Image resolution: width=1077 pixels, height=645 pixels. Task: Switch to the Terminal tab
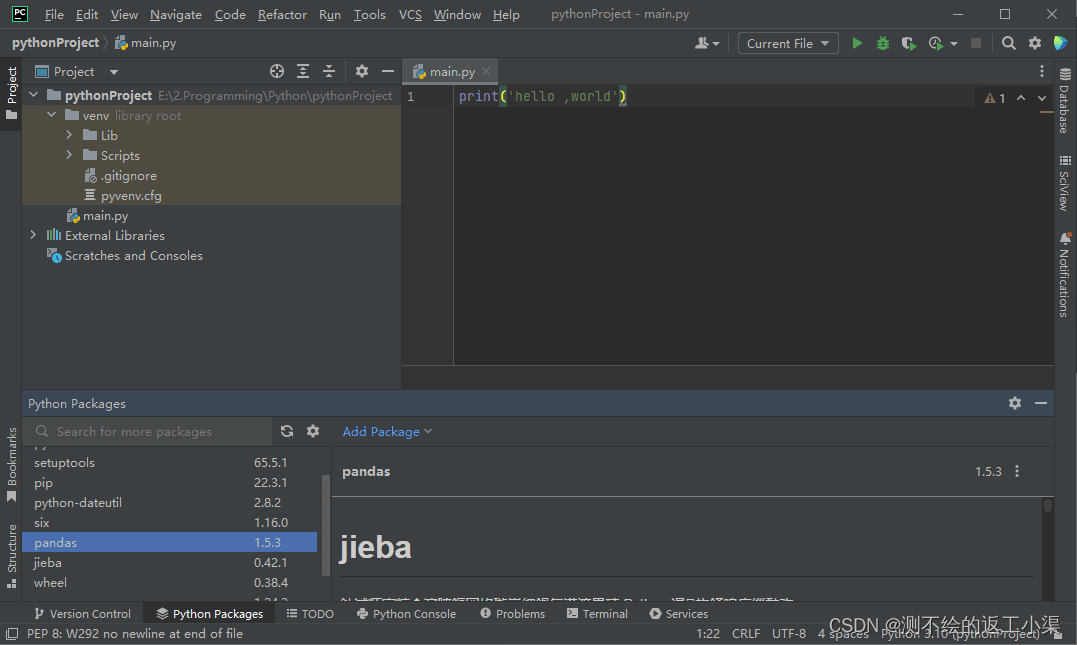click(x=598, y=613)
